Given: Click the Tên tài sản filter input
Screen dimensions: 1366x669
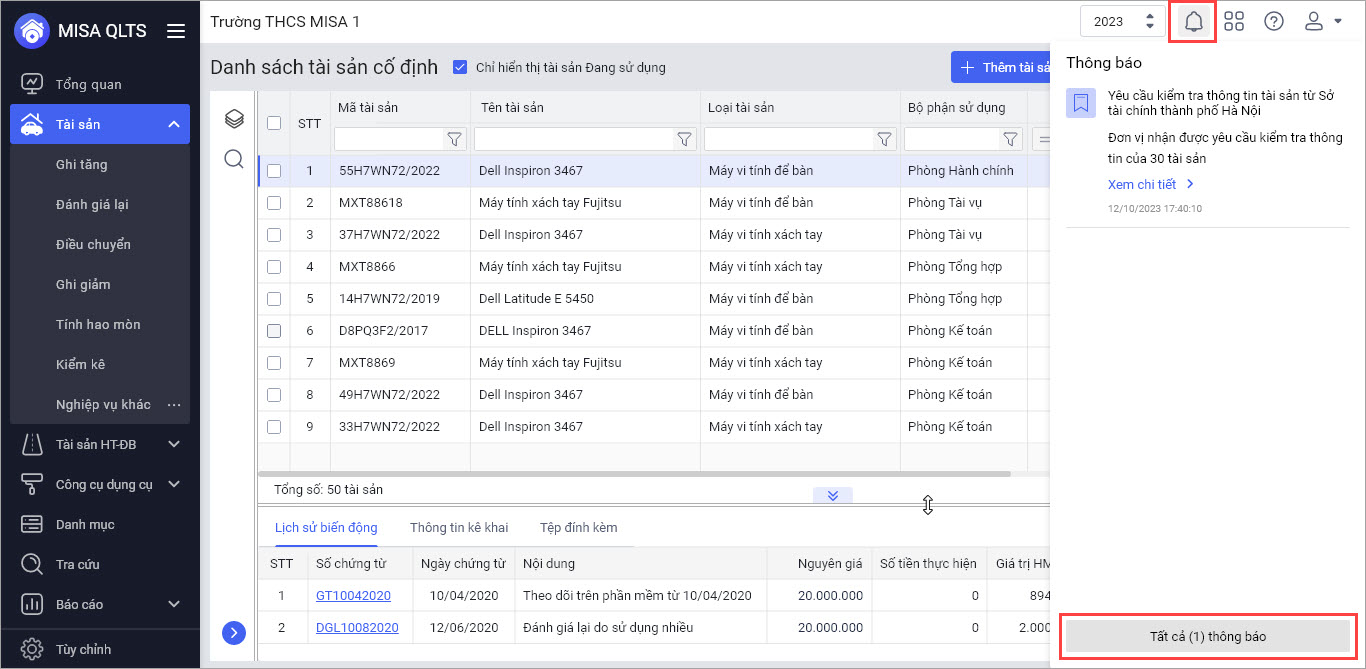Looking at the screenshot, I should 574,139.
